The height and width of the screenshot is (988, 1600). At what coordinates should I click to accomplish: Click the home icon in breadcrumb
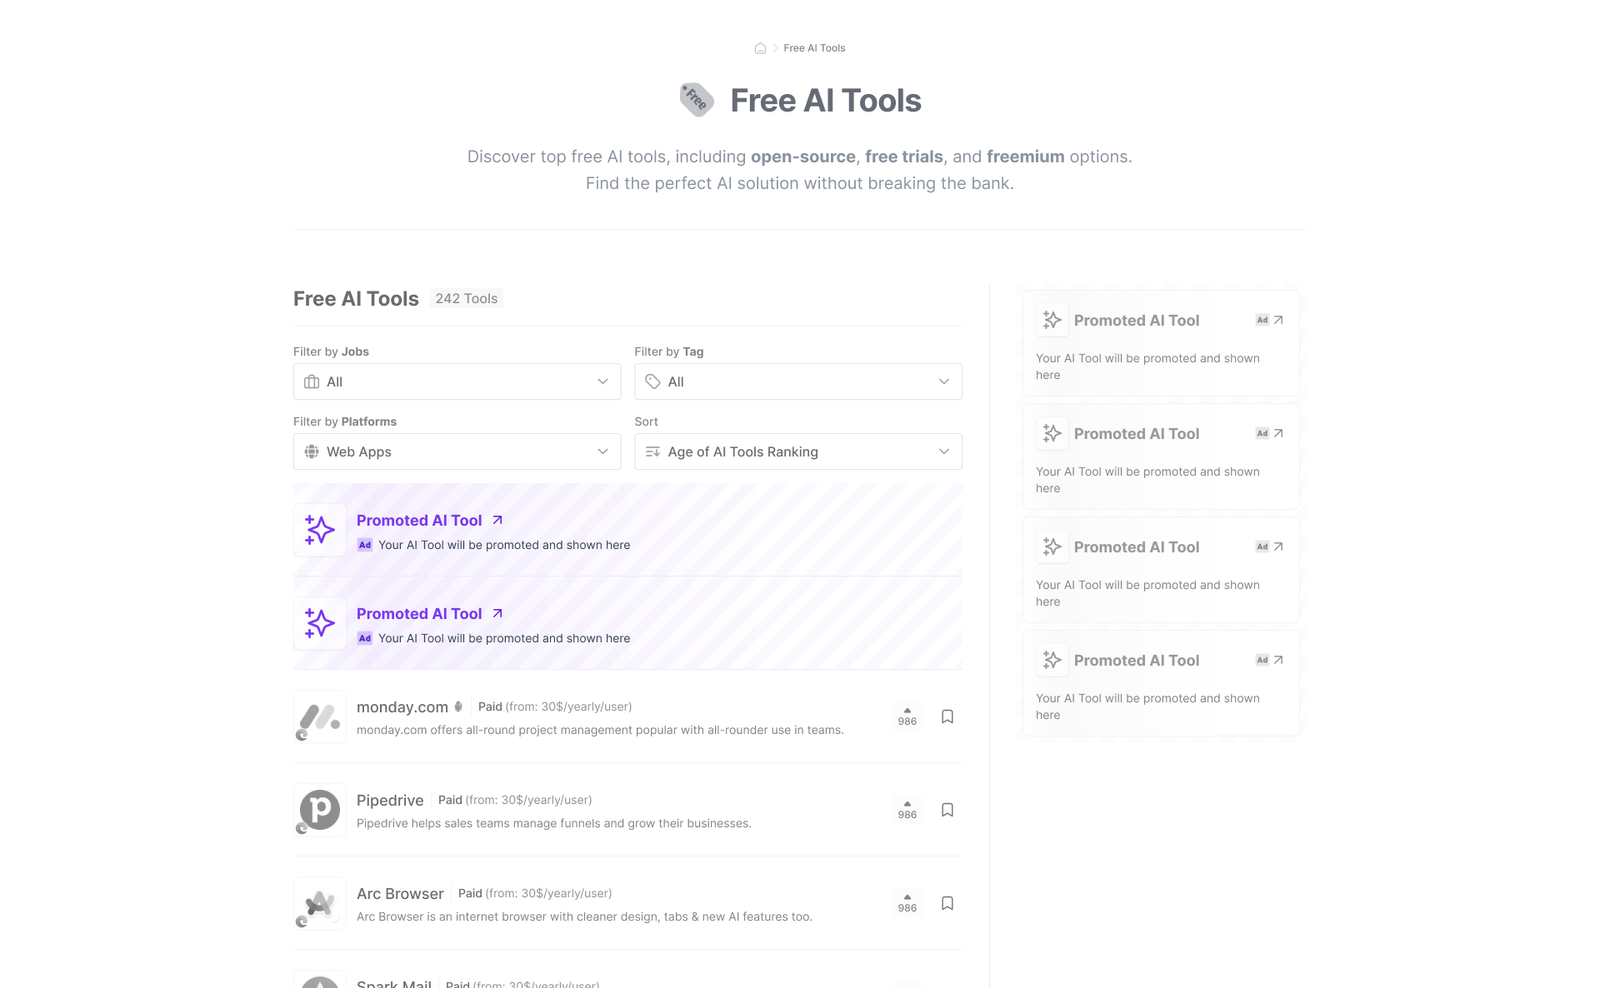click(760, 48)
